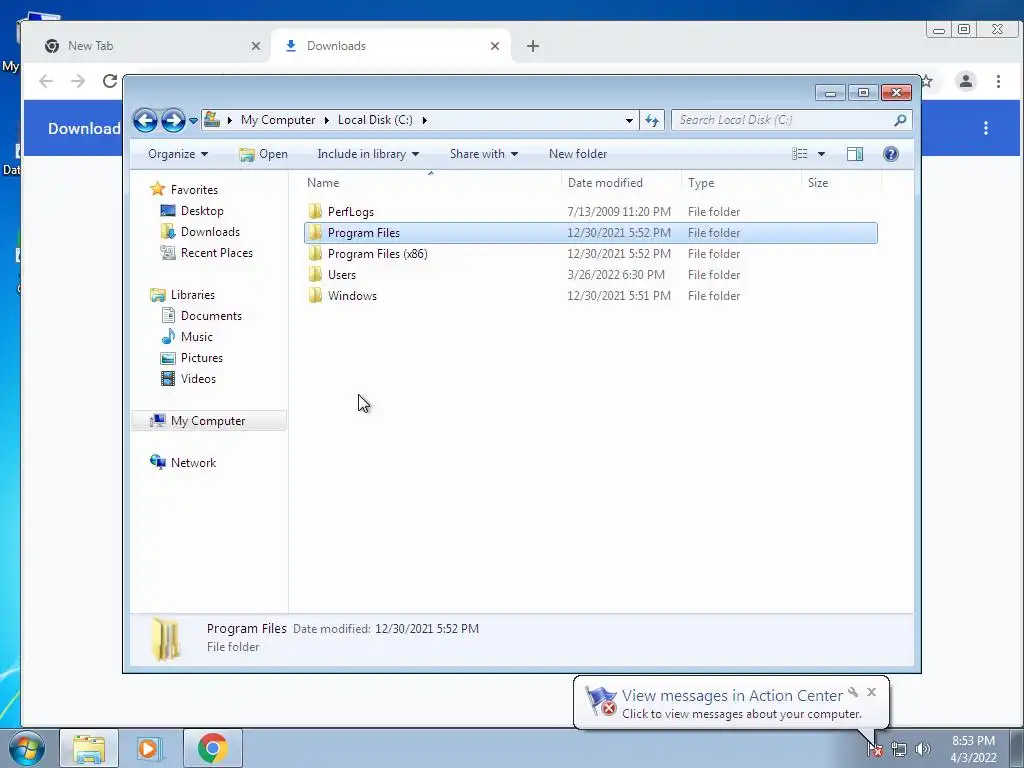Image resolution: width=1024 pixels, height=768 pixels.
Task: Click the volume speaker tray icon
Action: [923, 750]
